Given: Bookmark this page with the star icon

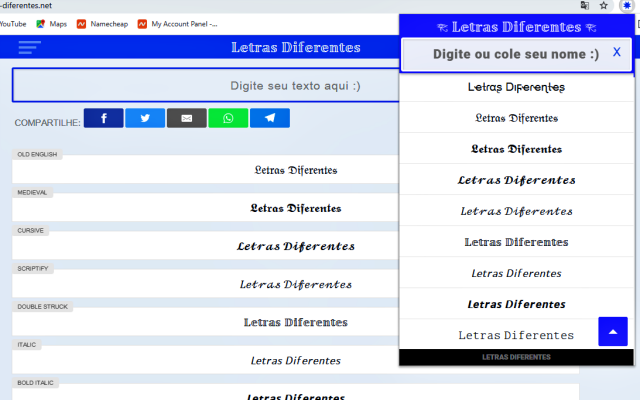Looking at the screenshot, I should pos(604,5).
